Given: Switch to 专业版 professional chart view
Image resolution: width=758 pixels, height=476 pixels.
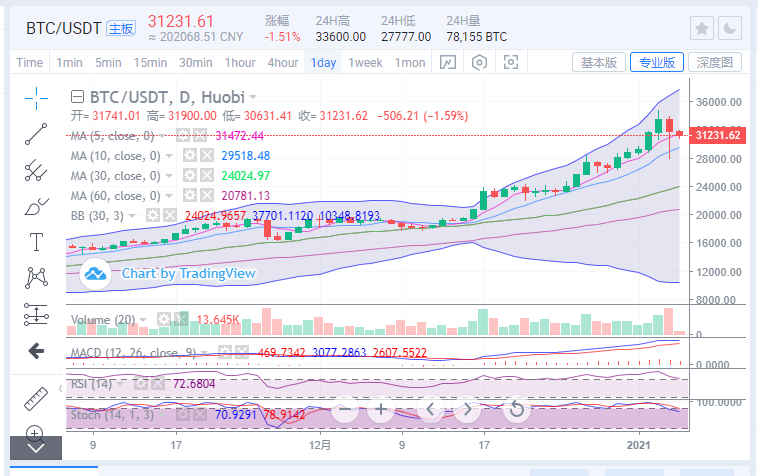Looking at the screenshot, I should coord(657,62).
